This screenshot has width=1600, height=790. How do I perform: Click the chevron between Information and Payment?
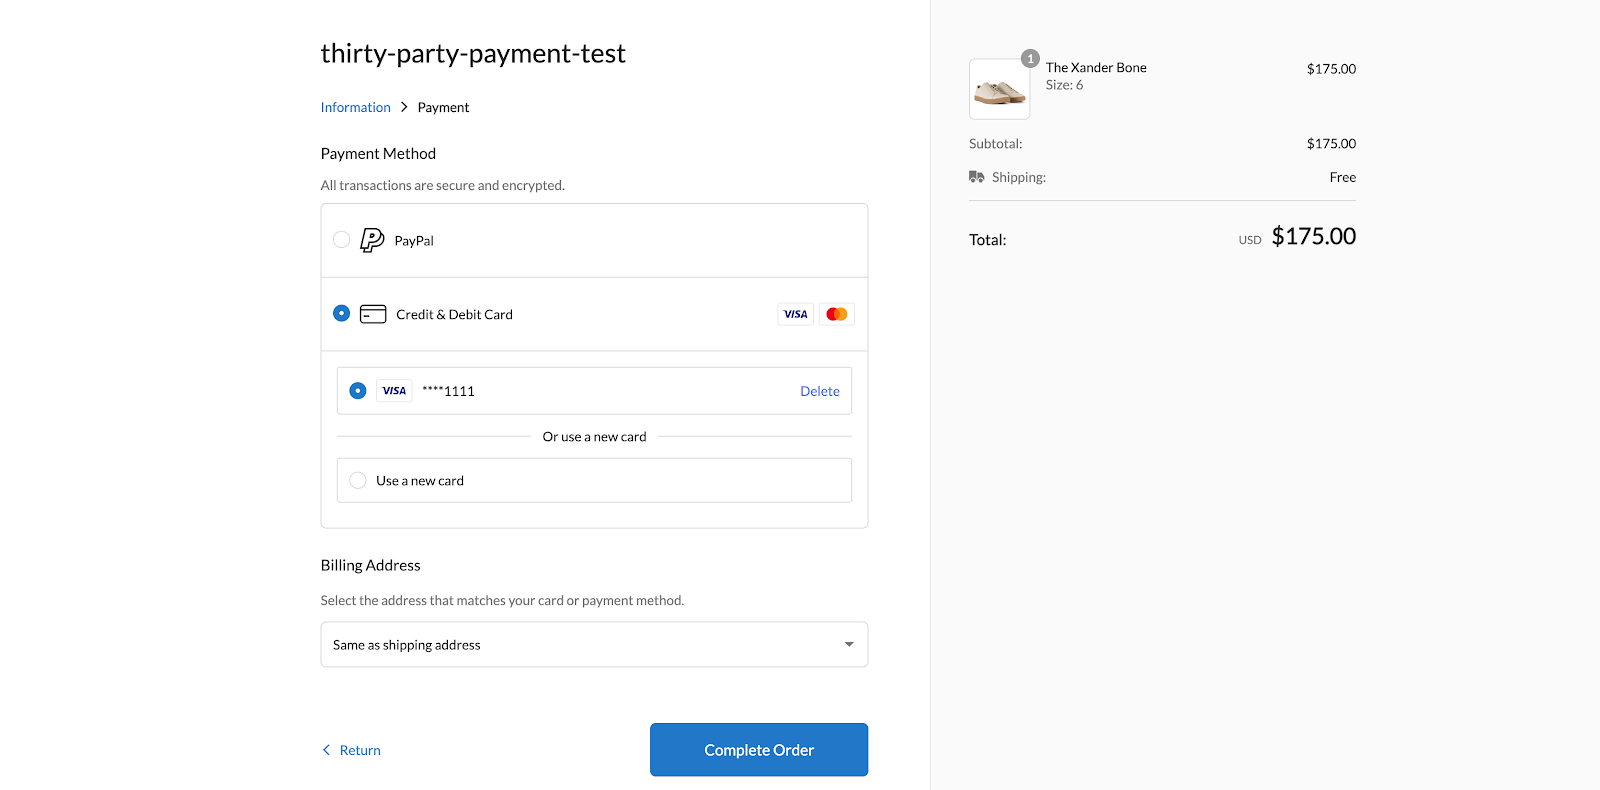[403, 106]
